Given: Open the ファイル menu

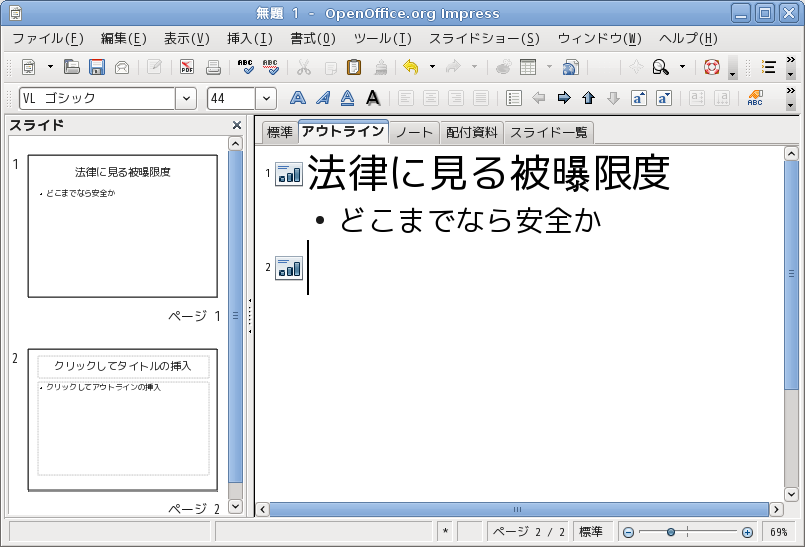Looking at the screenshot, I should click(x=48, y=39).
